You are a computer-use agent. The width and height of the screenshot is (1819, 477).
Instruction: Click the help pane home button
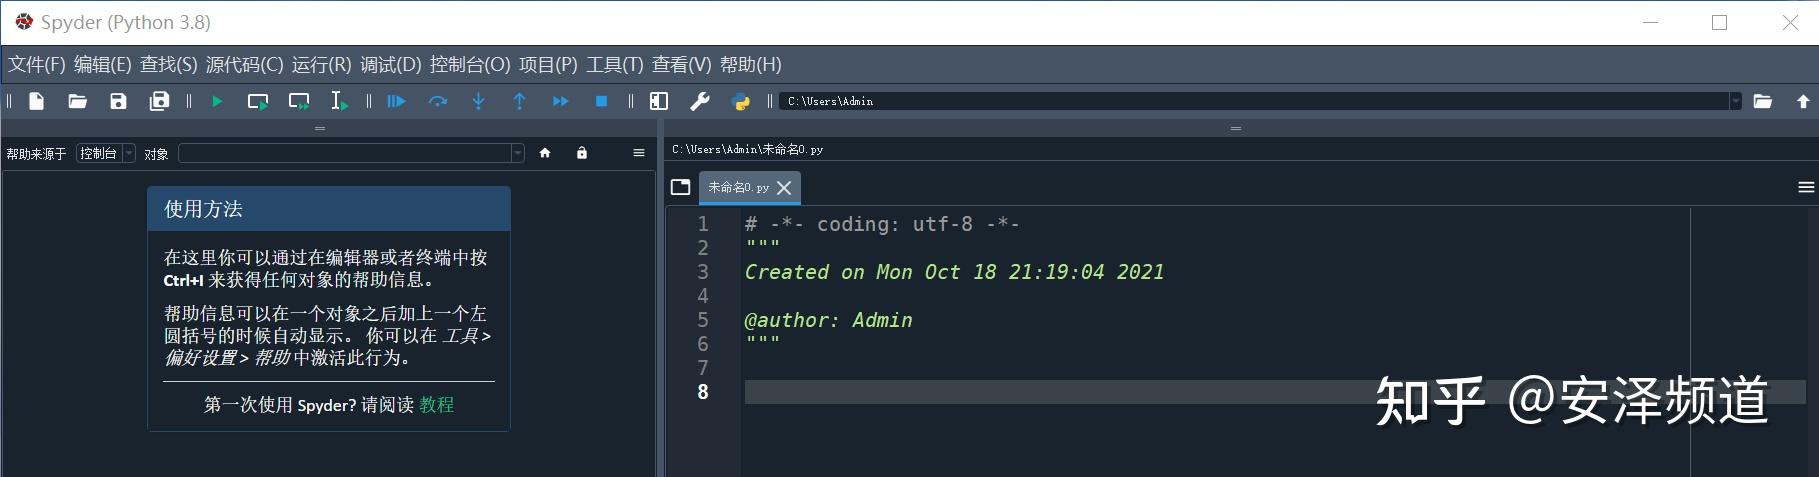point(545,153)
